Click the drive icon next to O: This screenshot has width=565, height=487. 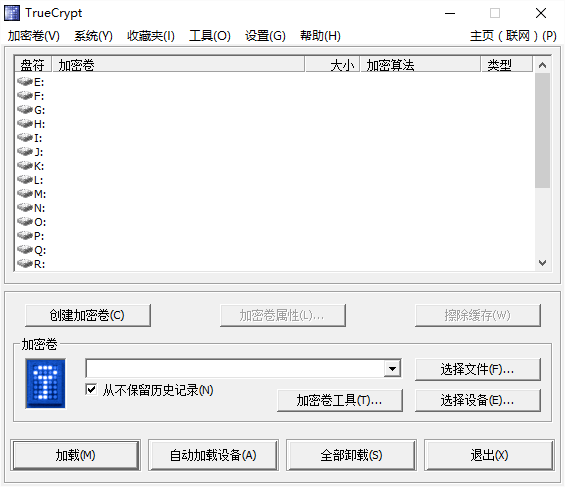[x=25, y=222]
